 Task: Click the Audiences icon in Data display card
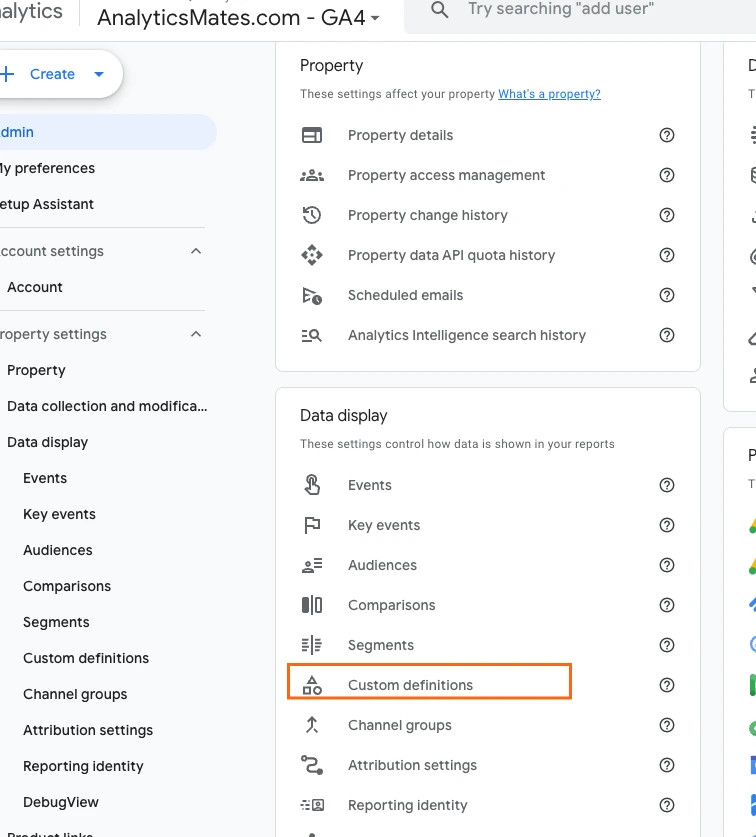[x=312, y=565]
